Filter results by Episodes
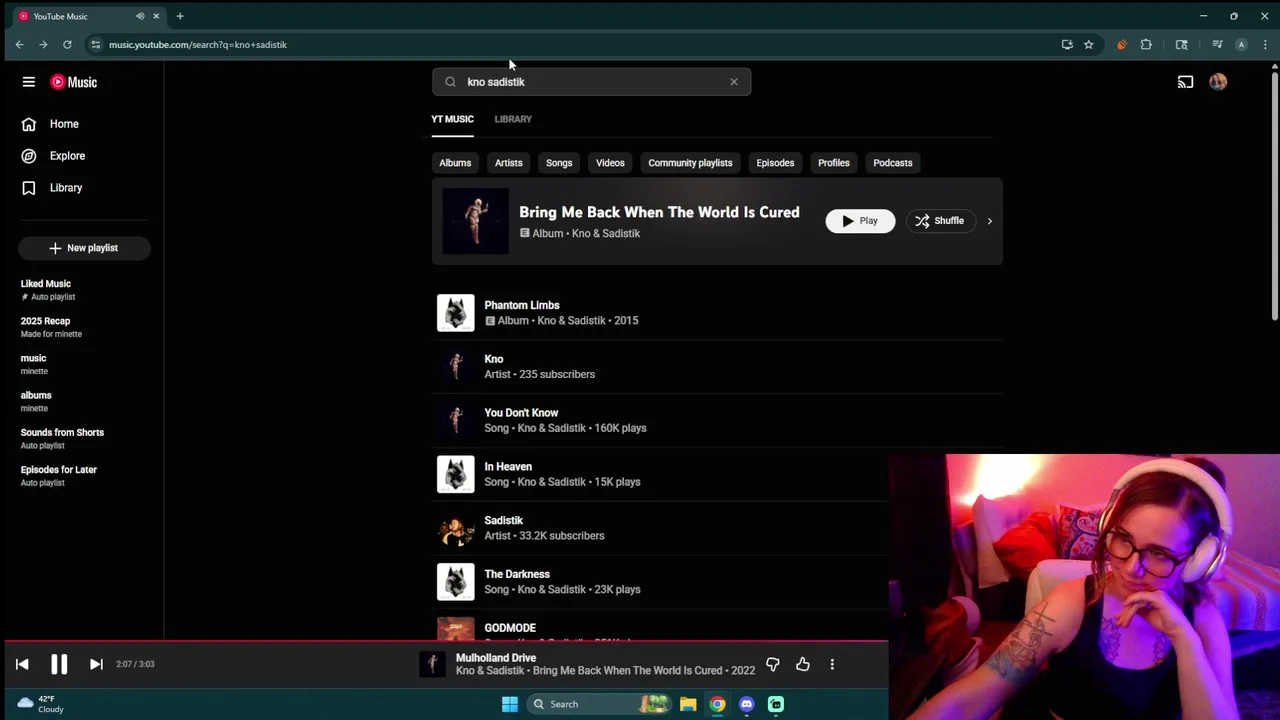 pos(775,163)
